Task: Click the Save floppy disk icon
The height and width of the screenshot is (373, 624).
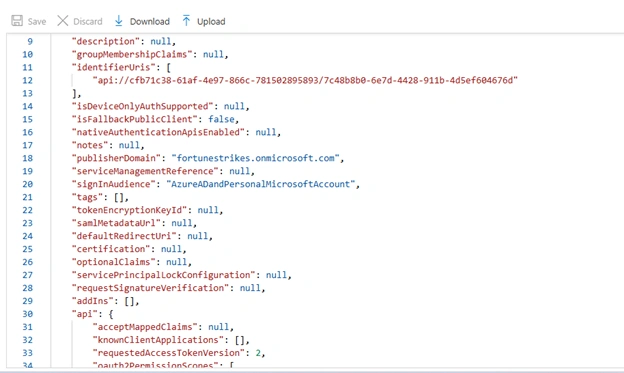Action: pyautogui.click(x=17, y=21)
